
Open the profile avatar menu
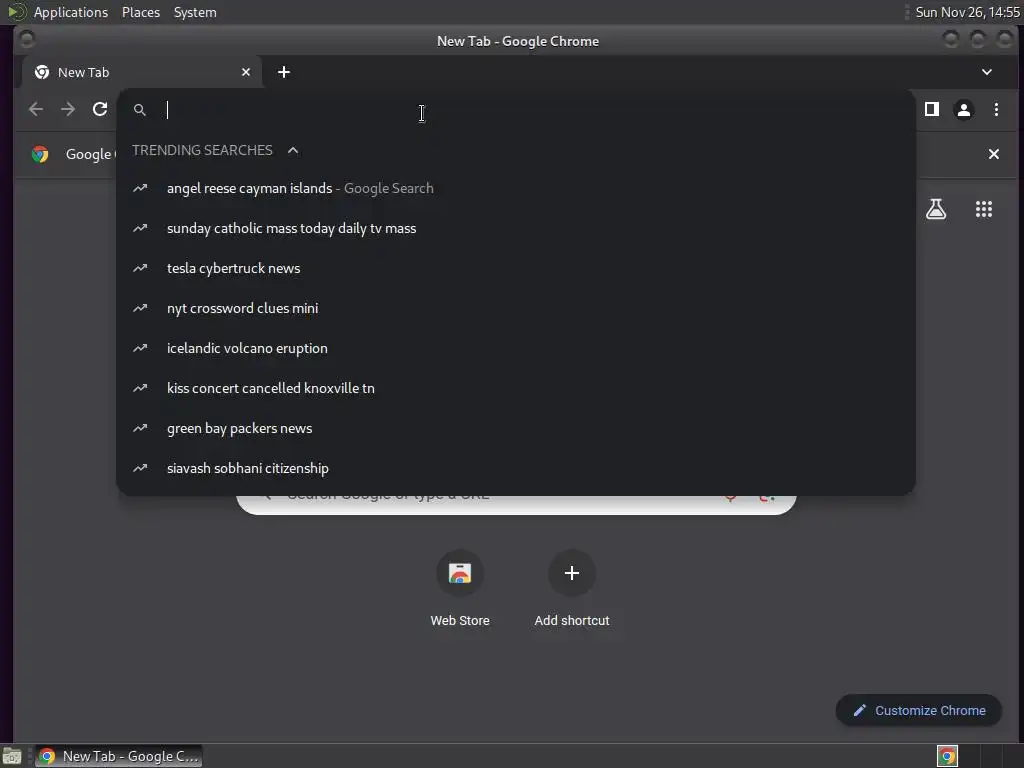pos(963,109)
